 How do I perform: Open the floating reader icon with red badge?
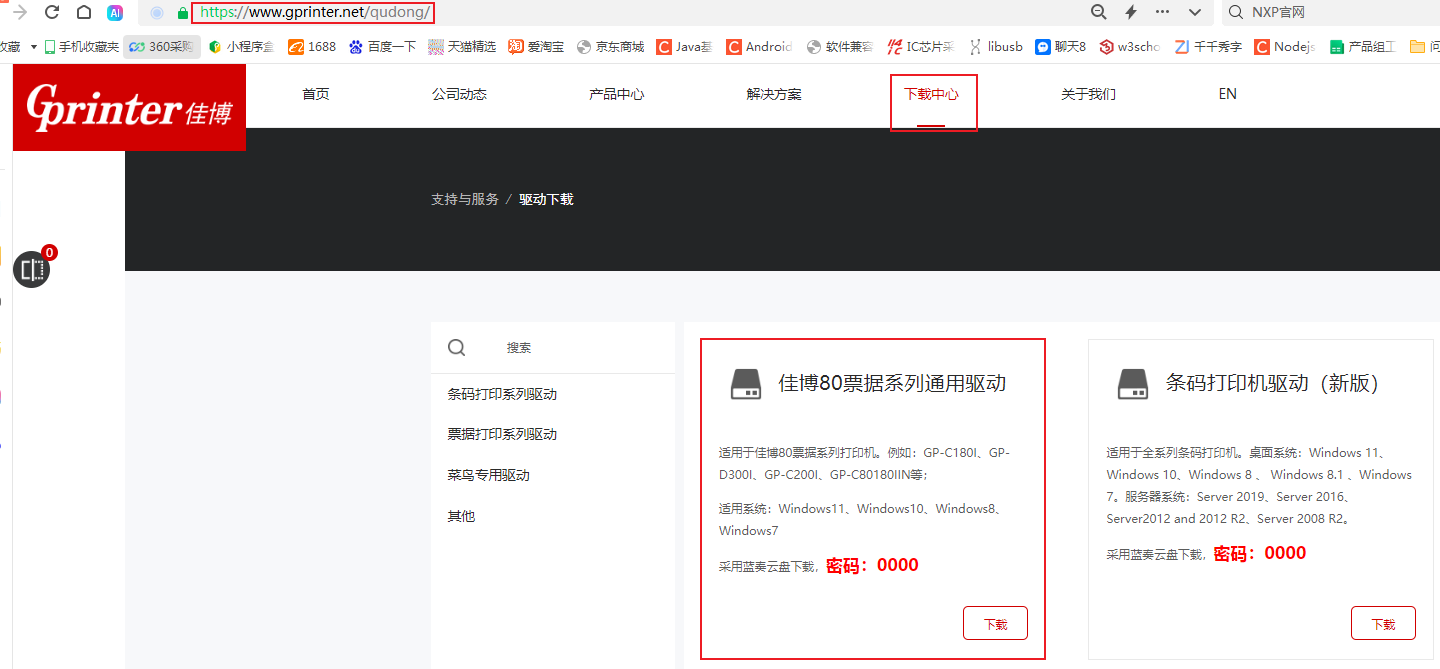pos(32,269)
